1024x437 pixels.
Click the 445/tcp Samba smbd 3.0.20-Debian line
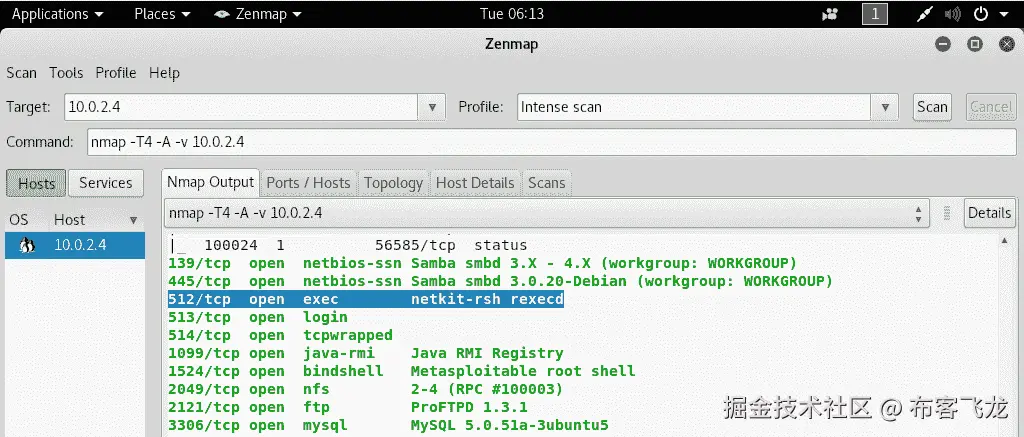pyautogui.click(x=500, y=282)
